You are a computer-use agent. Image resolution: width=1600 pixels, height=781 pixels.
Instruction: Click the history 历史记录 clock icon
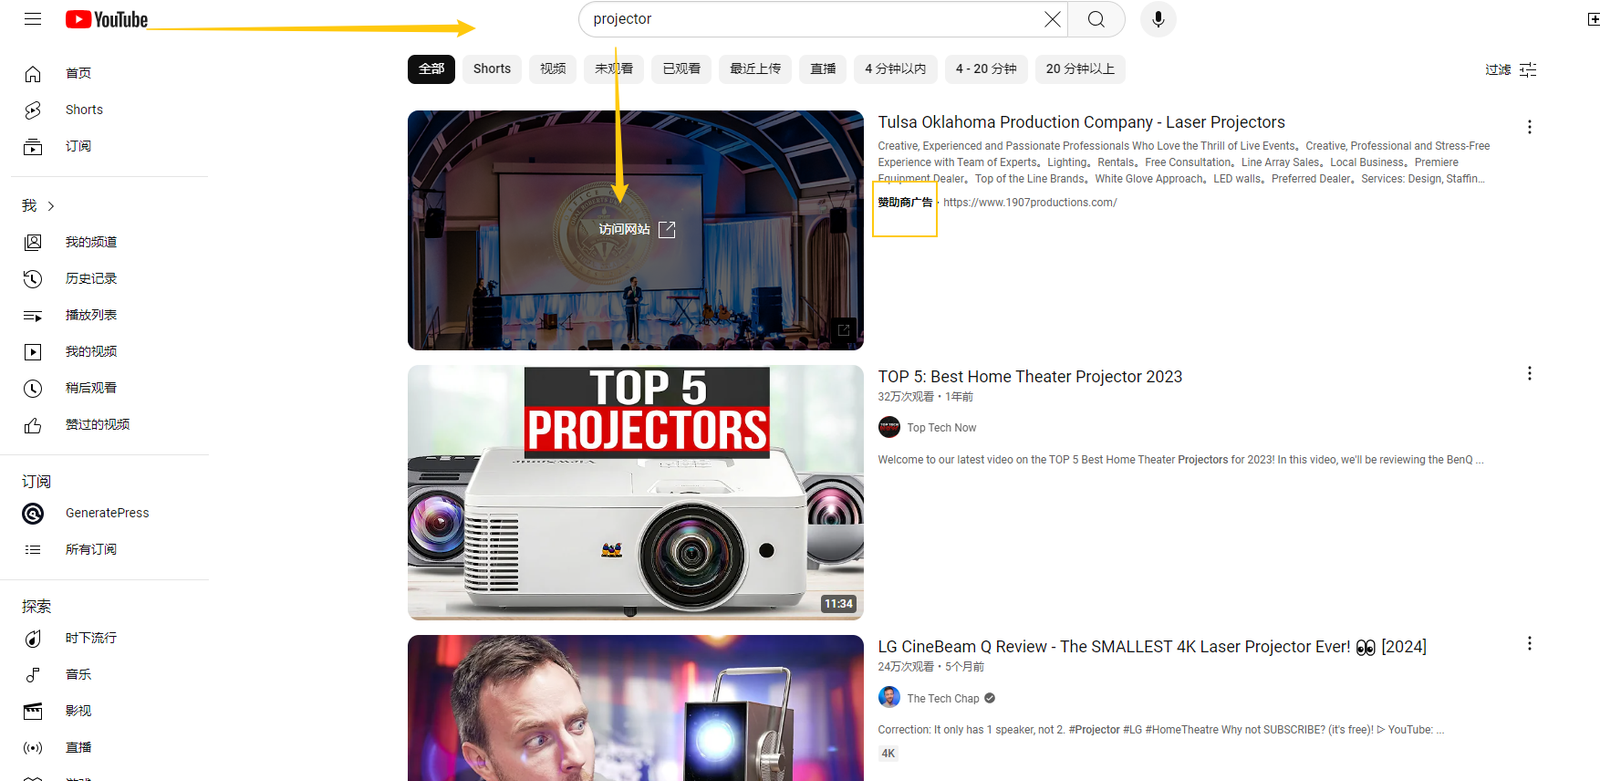click(33, 279)
